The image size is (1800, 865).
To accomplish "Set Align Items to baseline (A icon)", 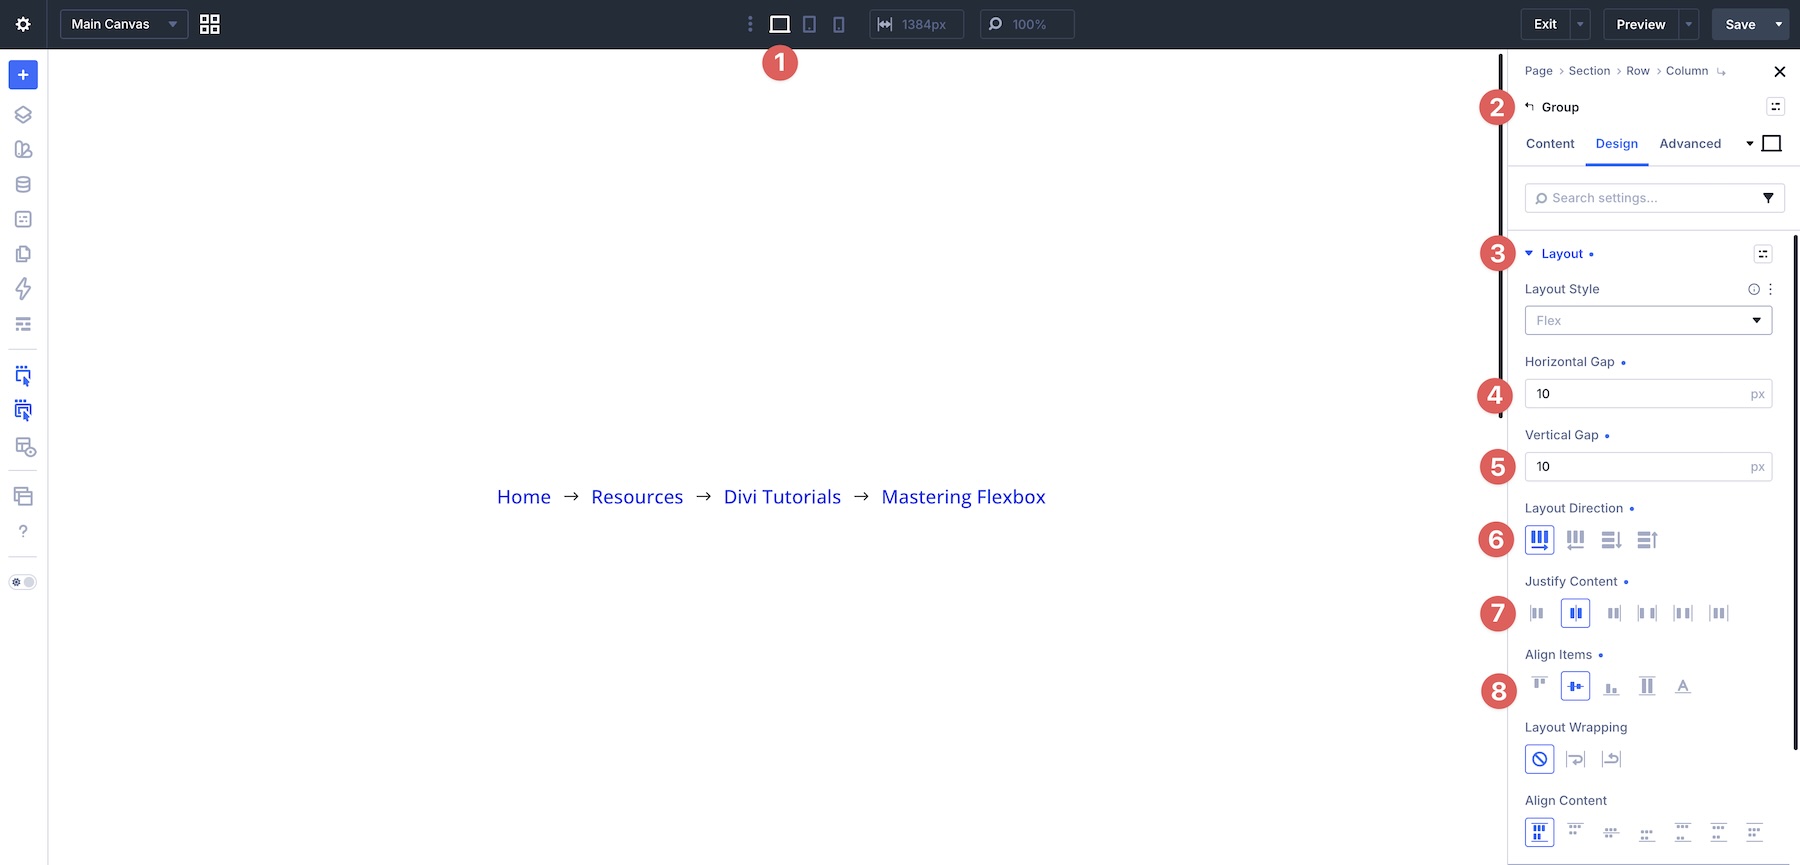I will click(x=1683, y=686).
